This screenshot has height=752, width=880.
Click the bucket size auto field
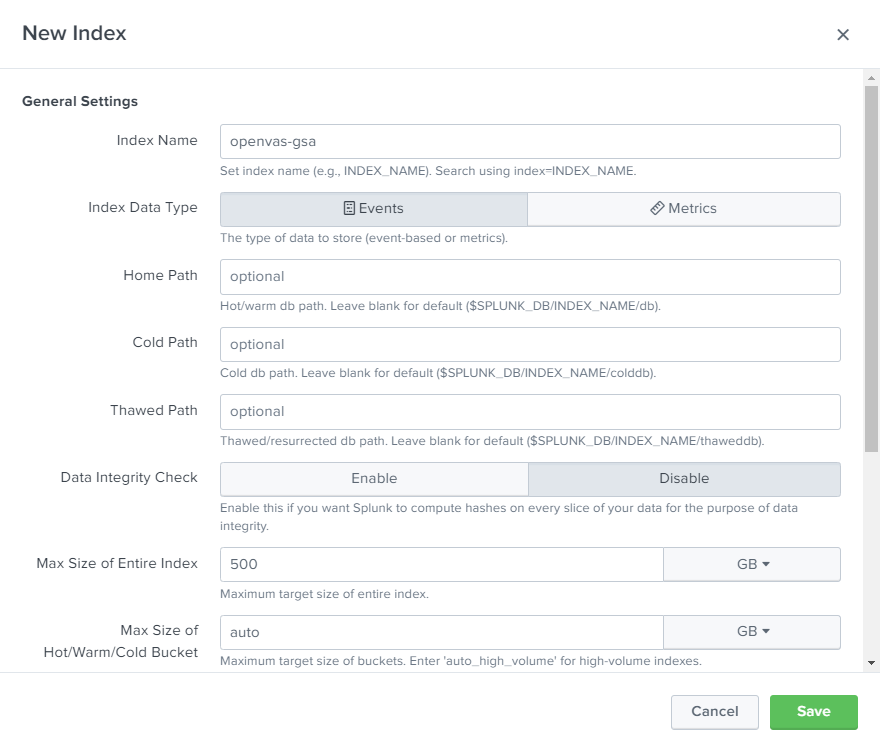pyautogui.click(x=442, y=632)
